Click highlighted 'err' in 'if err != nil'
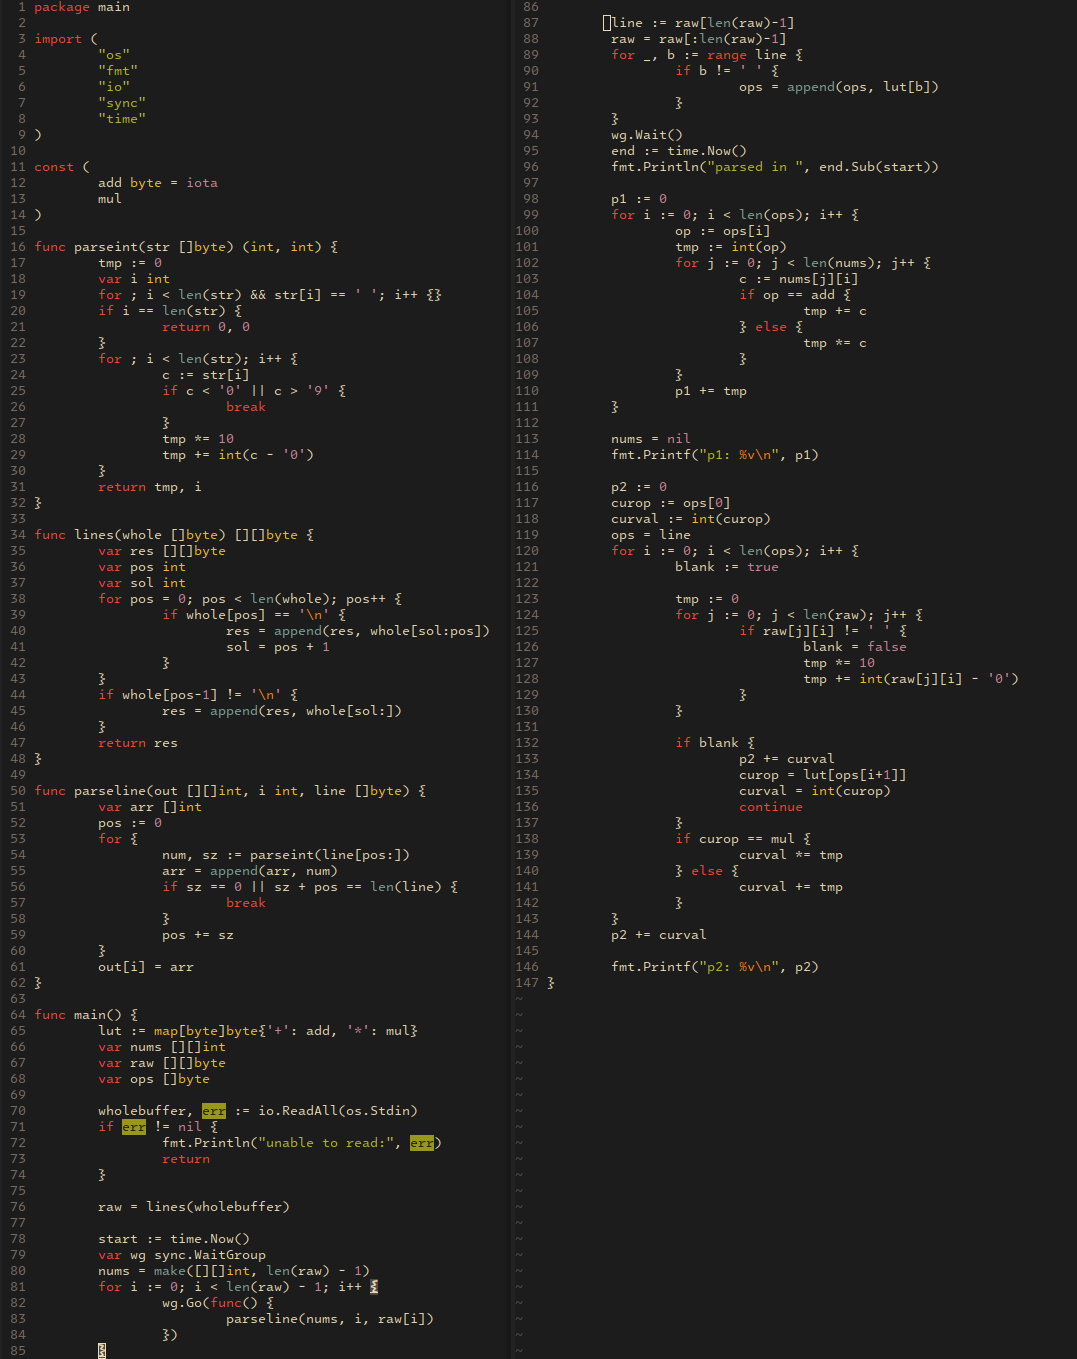 (x=134, y=1127)
